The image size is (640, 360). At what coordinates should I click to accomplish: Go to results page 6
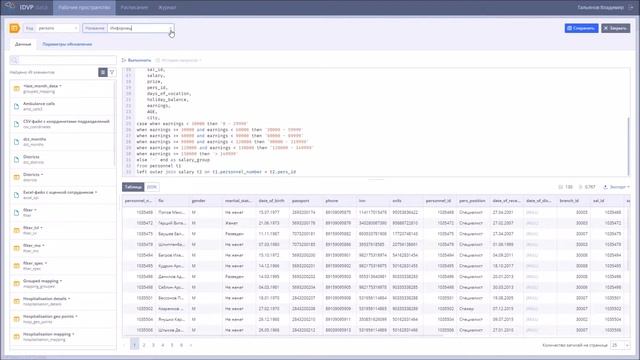[181, 345]
